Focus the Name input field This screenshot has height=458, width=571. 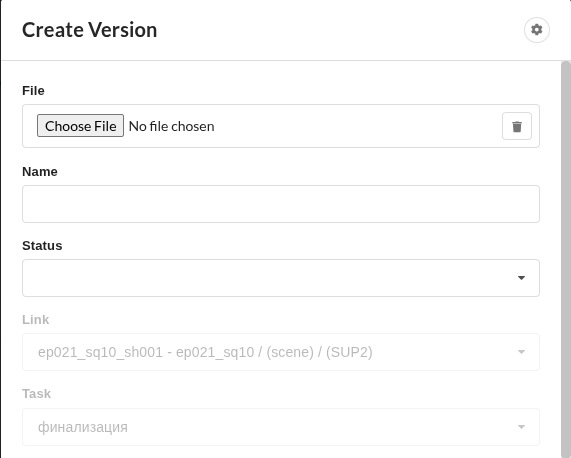click(281, 204)
